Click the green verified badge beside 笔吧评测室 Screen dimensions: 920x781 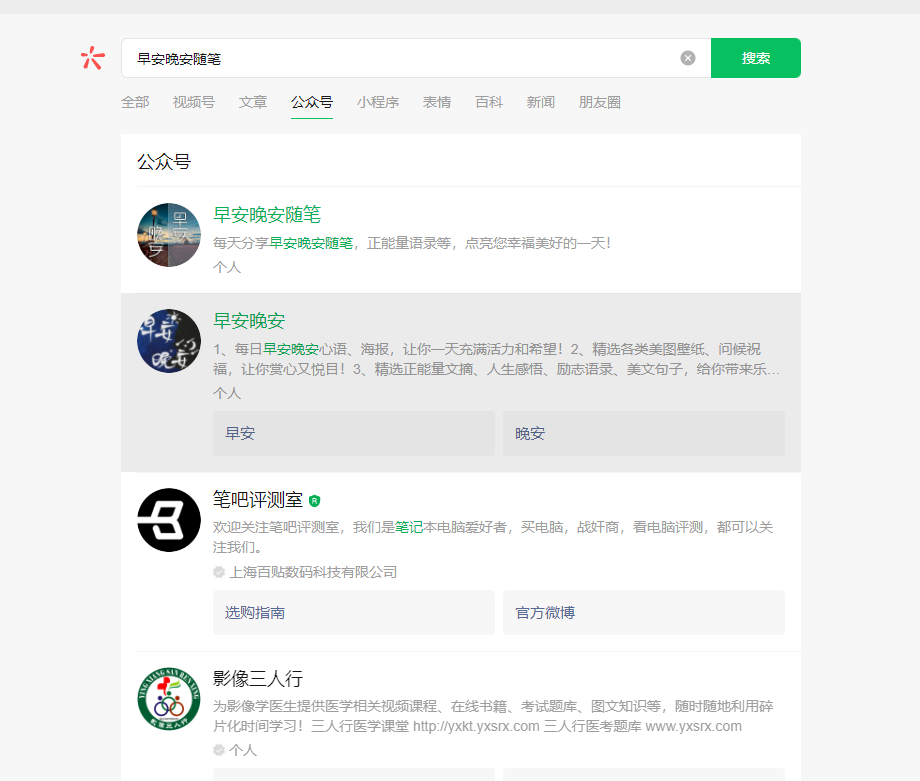click(314, 501)
